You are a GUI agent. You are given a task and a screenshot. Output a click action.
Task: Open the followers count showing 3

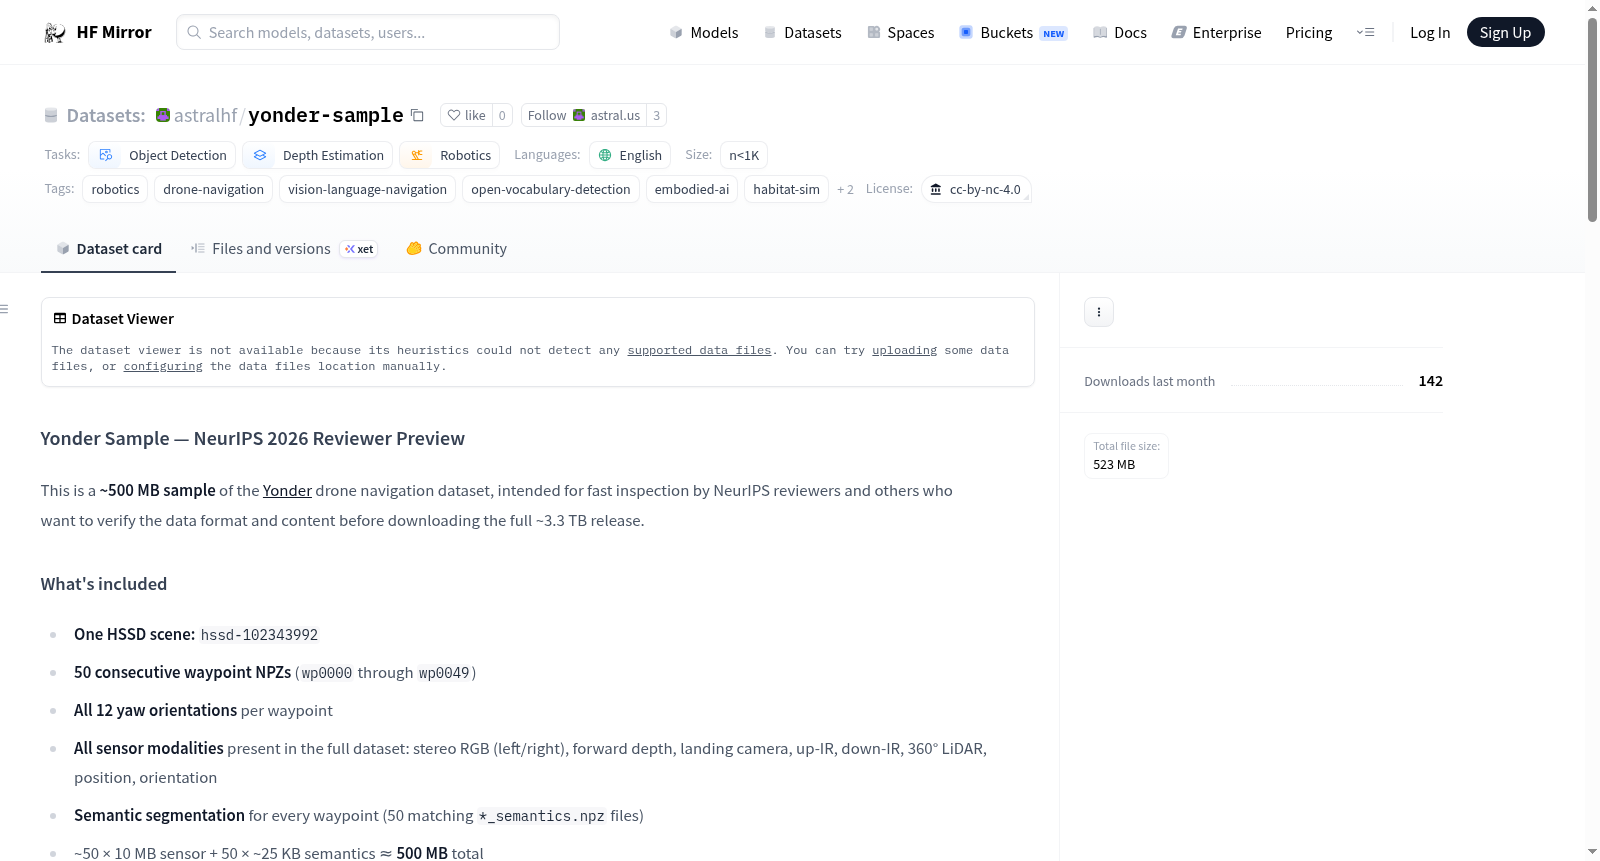click(656, 115)
